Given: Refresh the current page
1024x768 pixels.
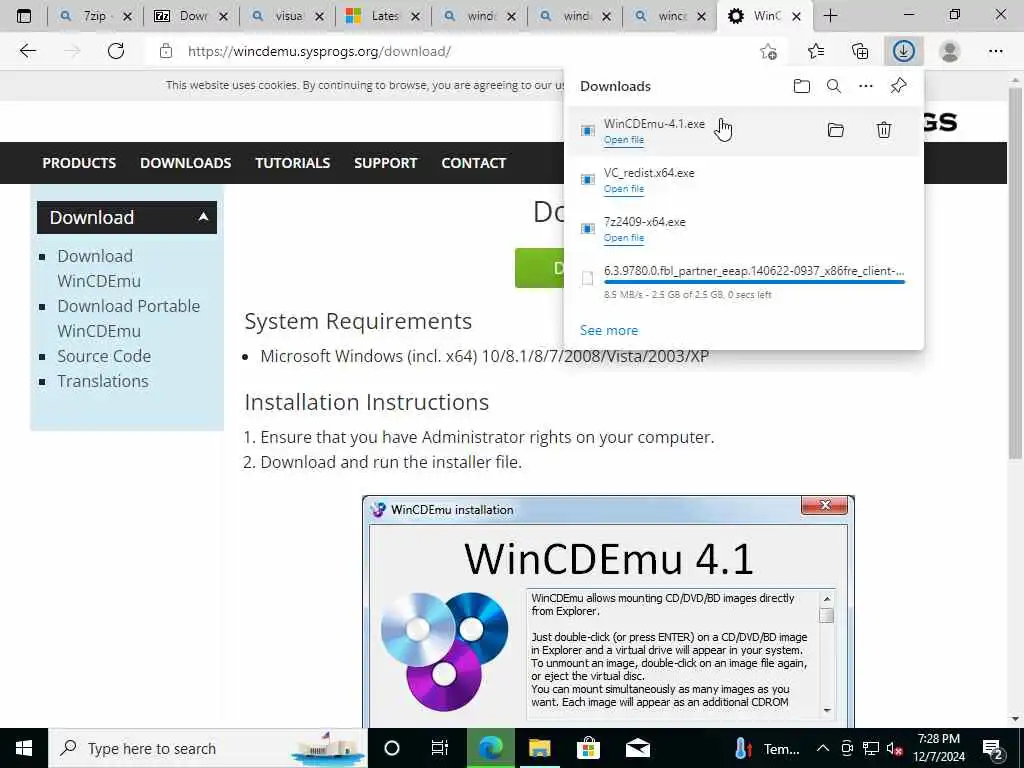Looking at the screenshot, I should coord(116,51).
